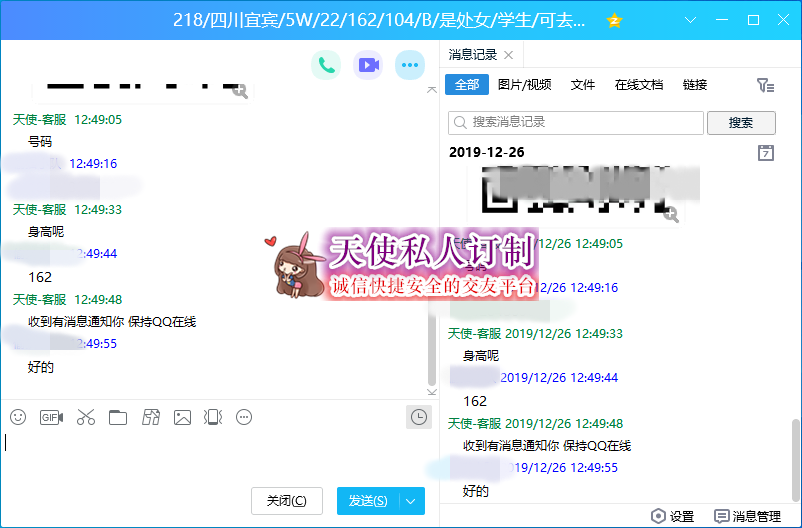Click the GIF sticker icon
The image size is (802, 528).
[x=51, y=417]
